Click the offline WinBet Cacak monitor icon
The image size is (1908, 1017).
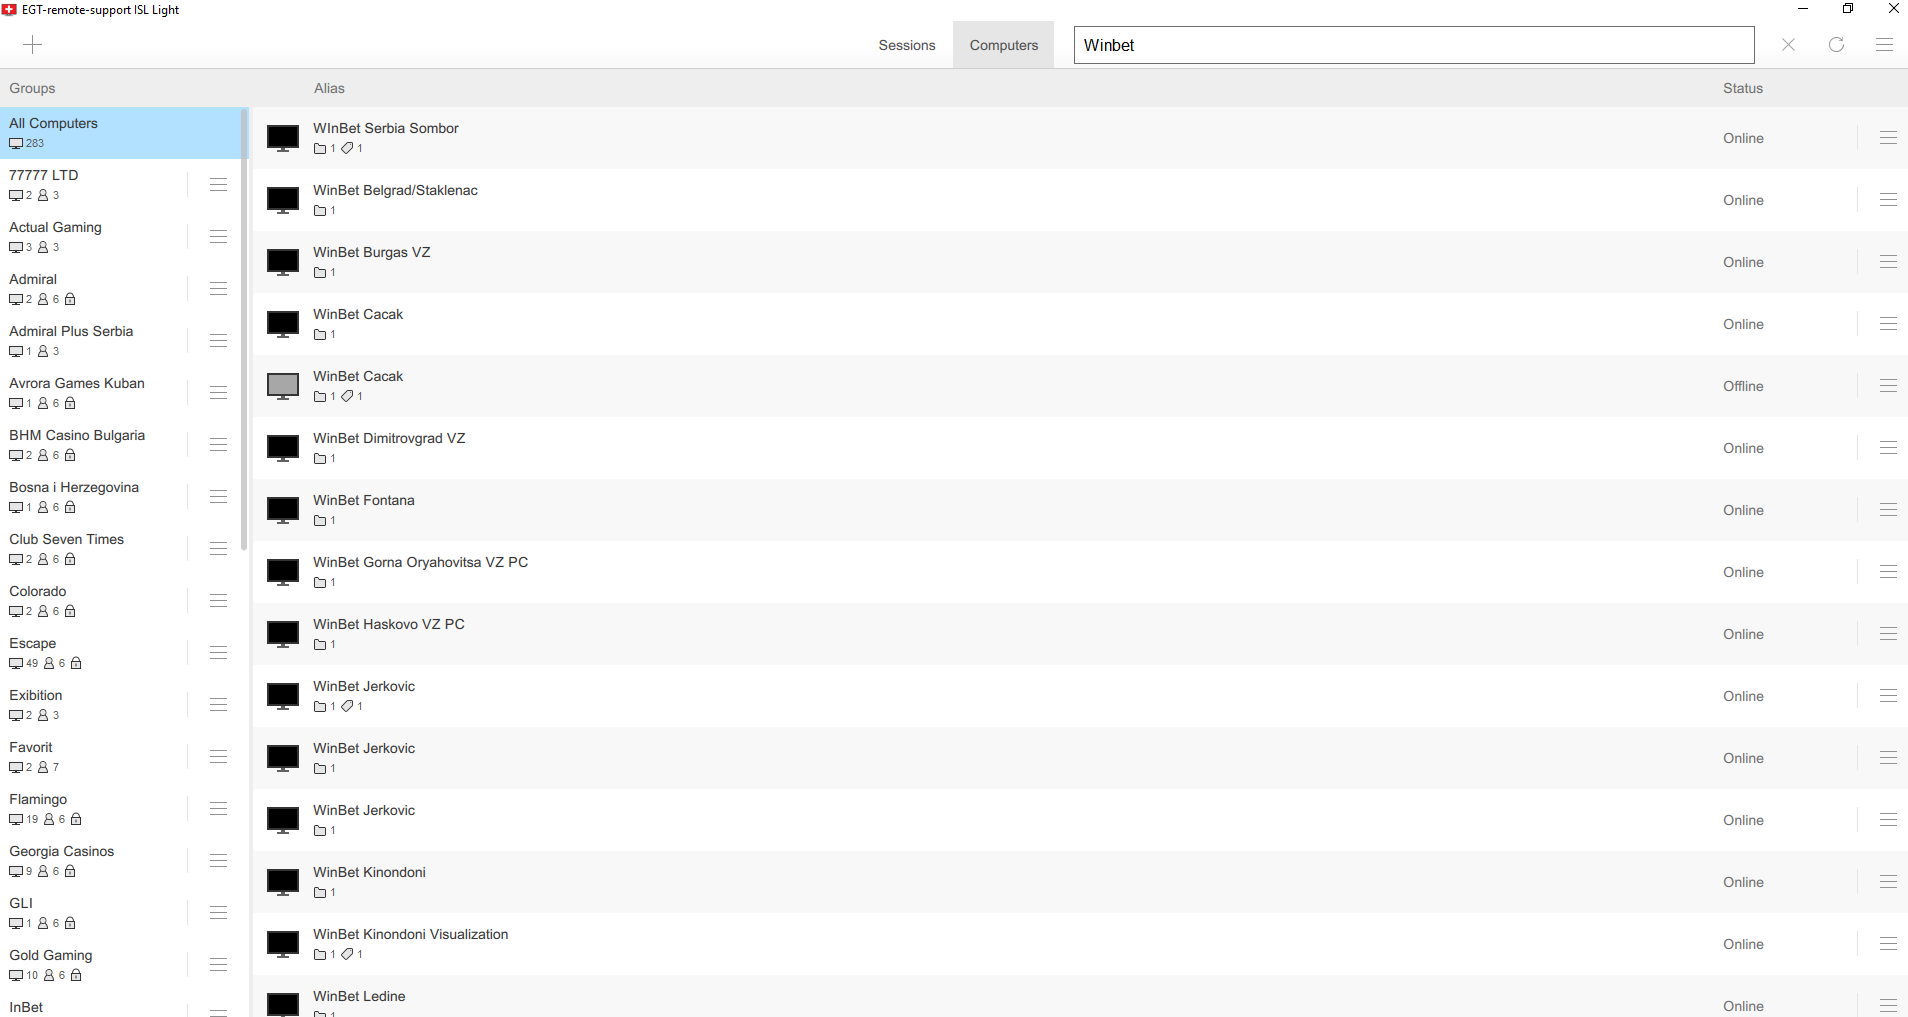click(283, 386)
